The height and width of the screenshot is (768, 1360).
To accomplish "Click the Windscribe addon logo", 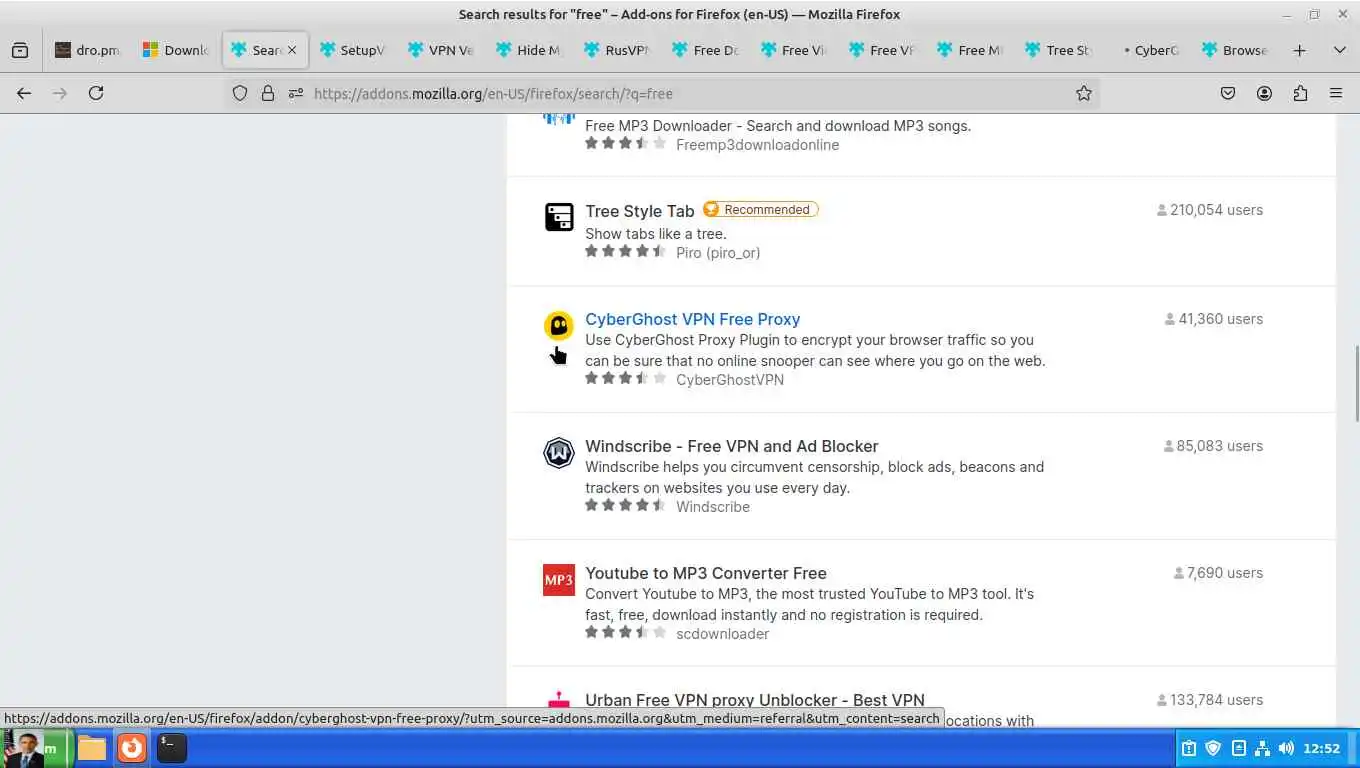I will pos(559,452).
